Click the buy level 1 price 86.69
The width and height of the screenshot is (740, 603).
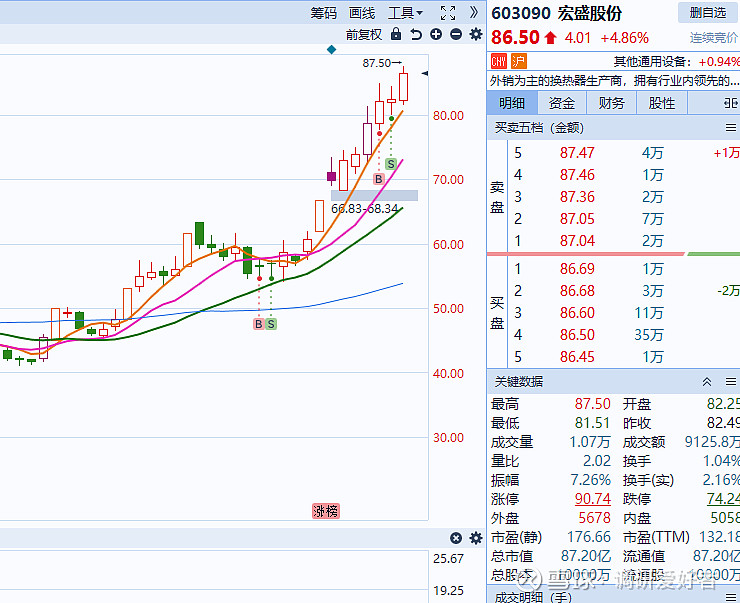(x=577, y=269)
